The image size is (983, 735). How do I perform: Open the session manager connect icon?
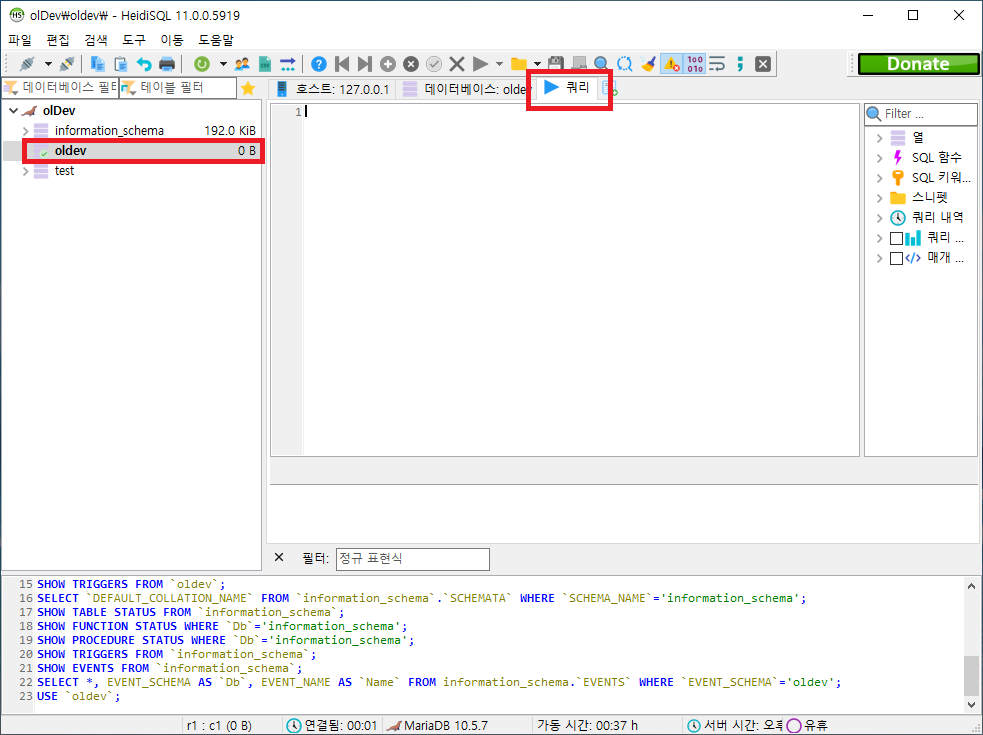coord(26,64)
